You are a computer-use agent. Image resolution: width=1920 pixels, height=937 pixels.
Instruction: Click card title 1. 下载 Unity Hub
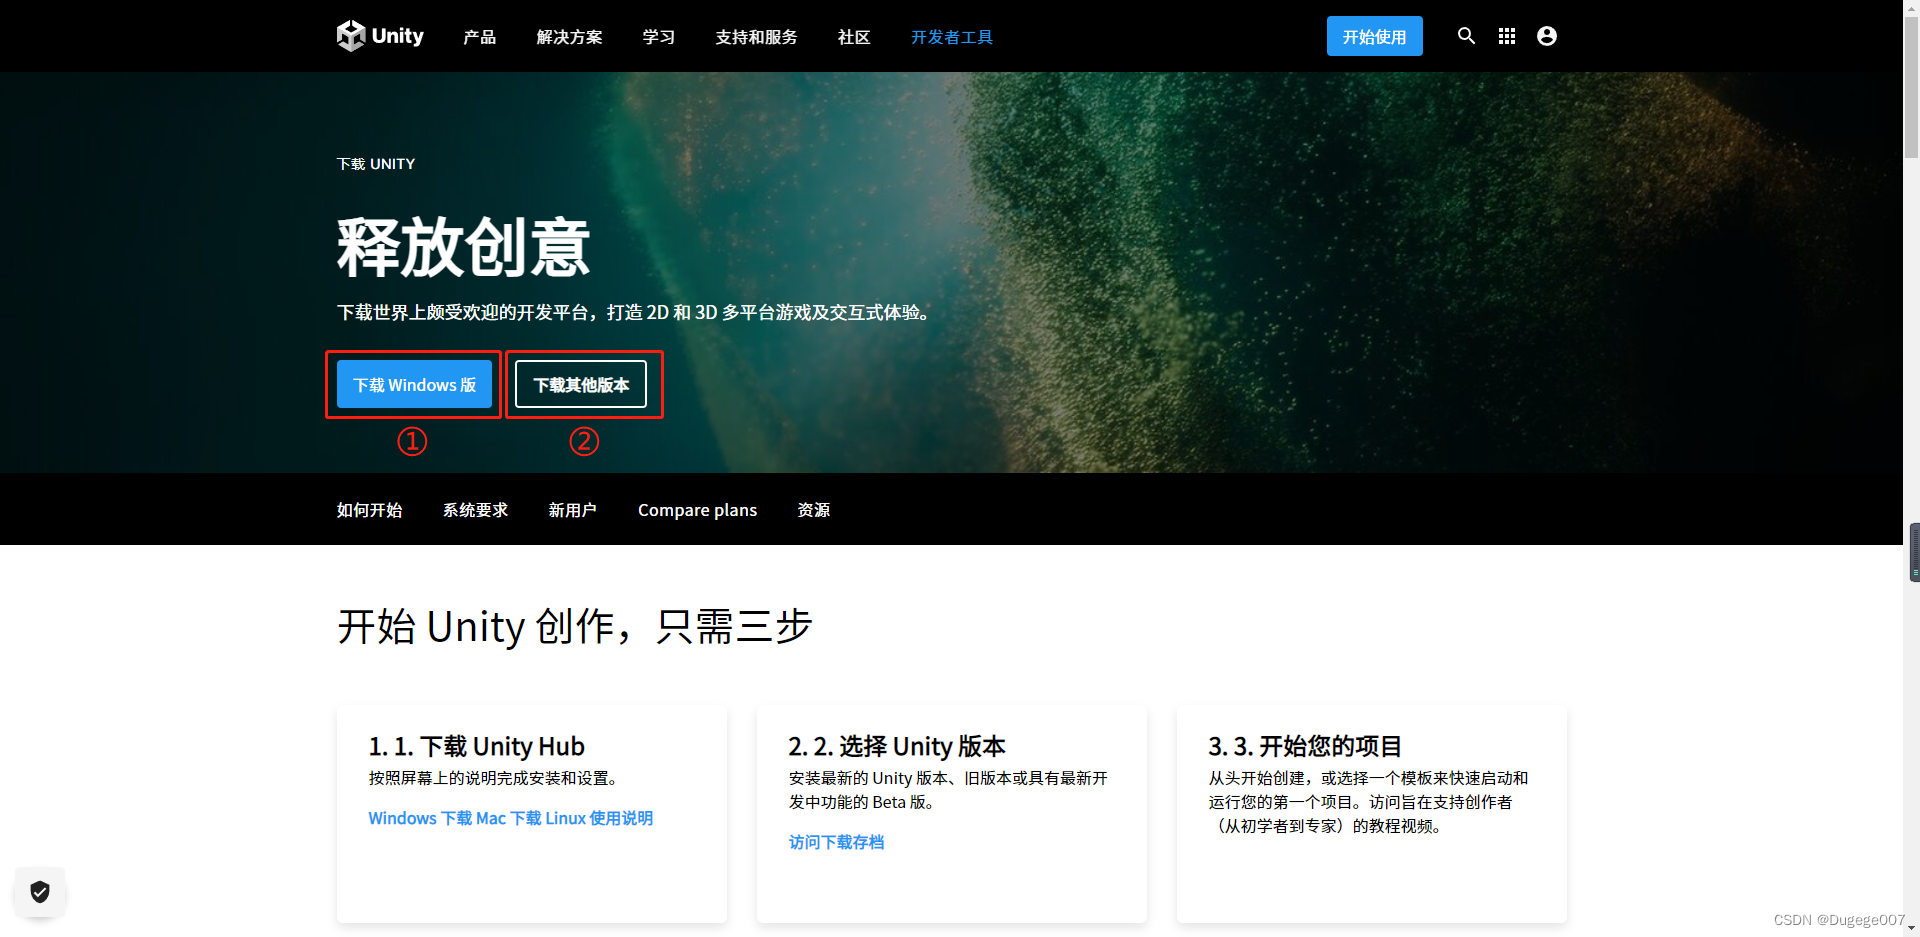pos(477,746)
